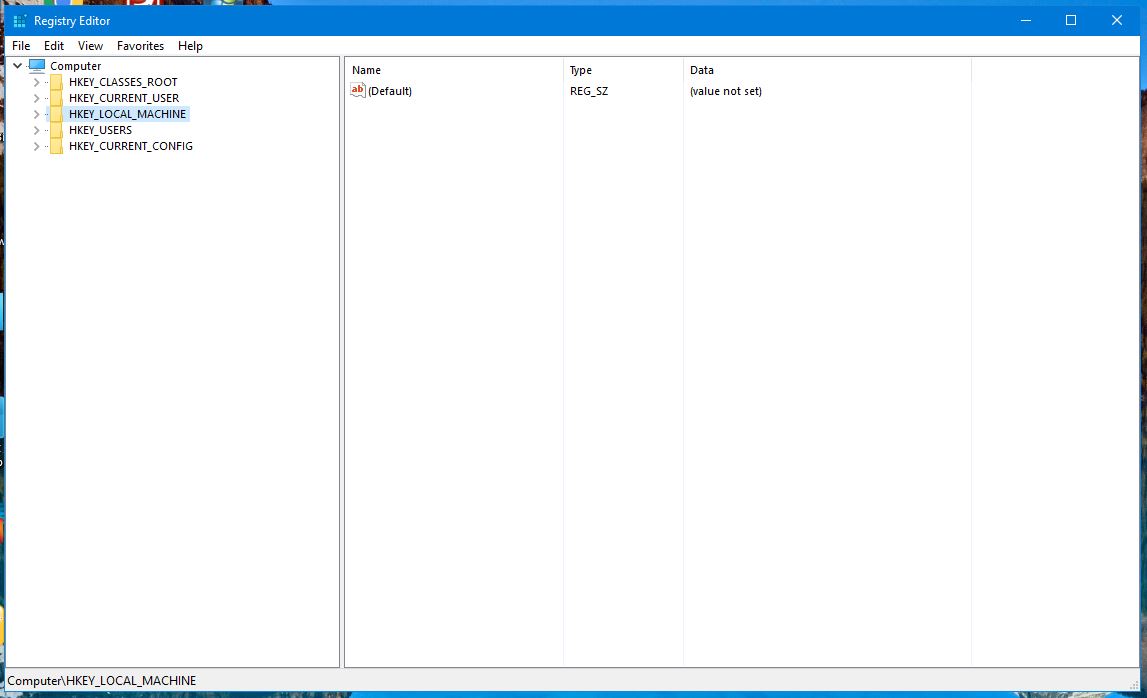This screenshot has height=698, width=1147.
Task: Collapse the Computer tree node
Action: [x=17, y=66]
